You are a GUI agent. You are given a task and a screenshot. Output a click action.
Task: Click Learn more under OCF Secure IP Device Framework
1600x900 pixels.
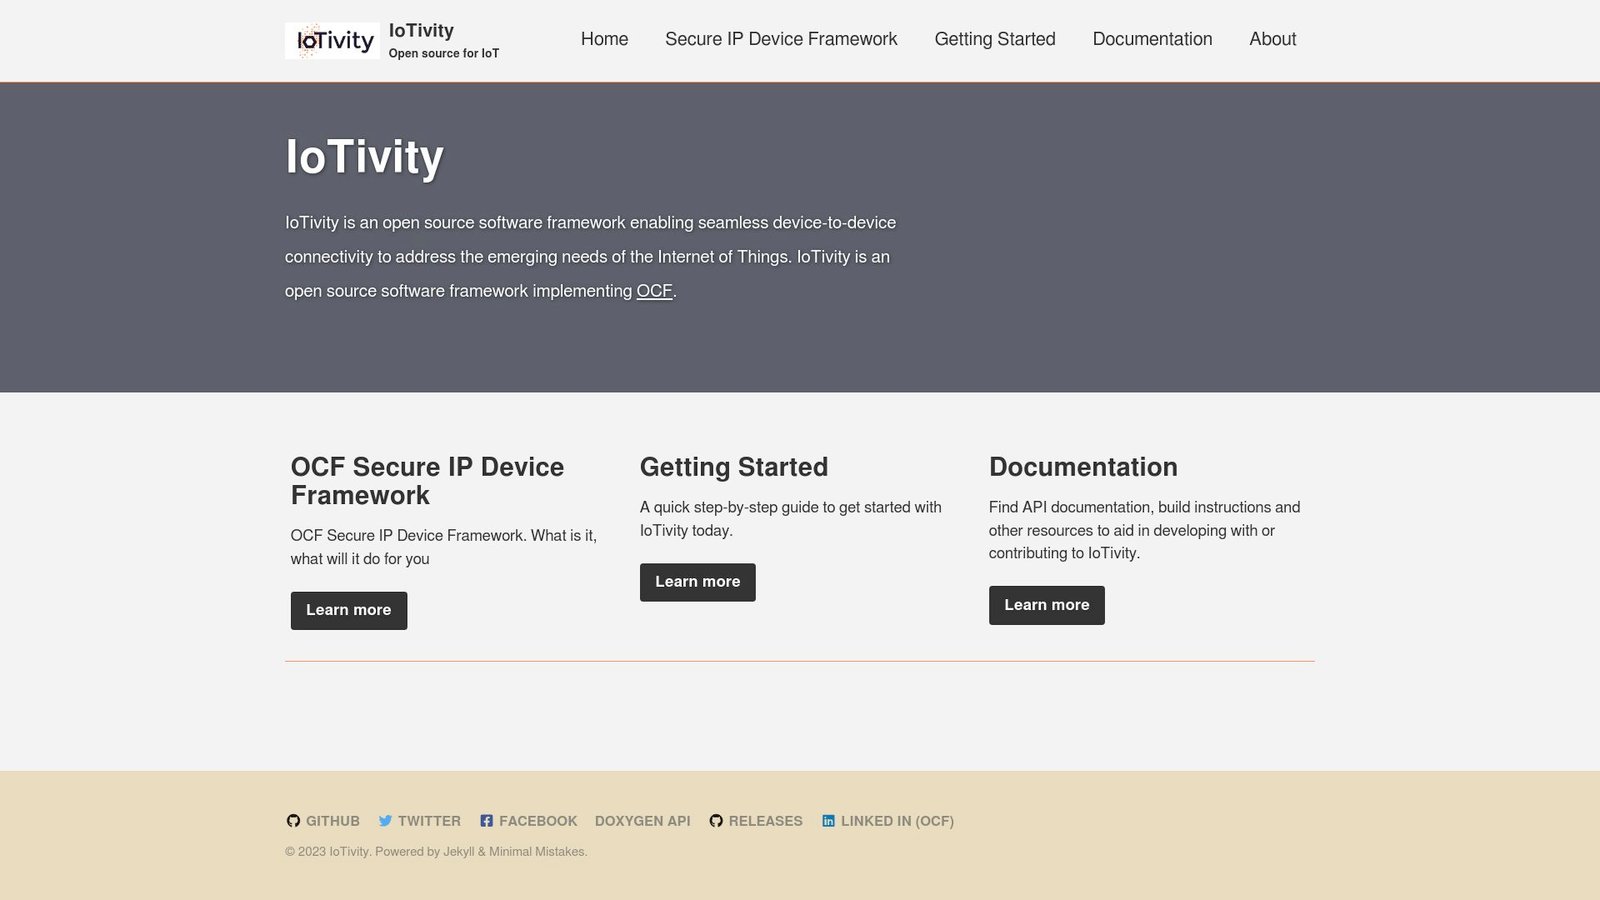348,610
